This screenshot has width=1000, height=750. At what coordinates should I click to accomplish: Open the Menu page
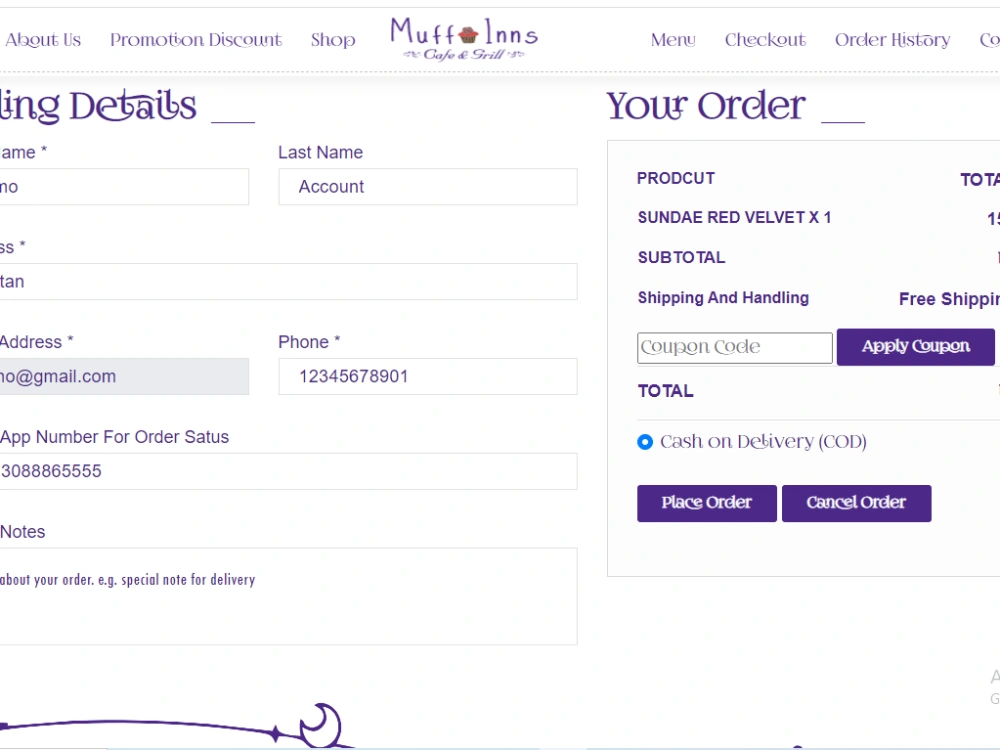pos(673,40)
